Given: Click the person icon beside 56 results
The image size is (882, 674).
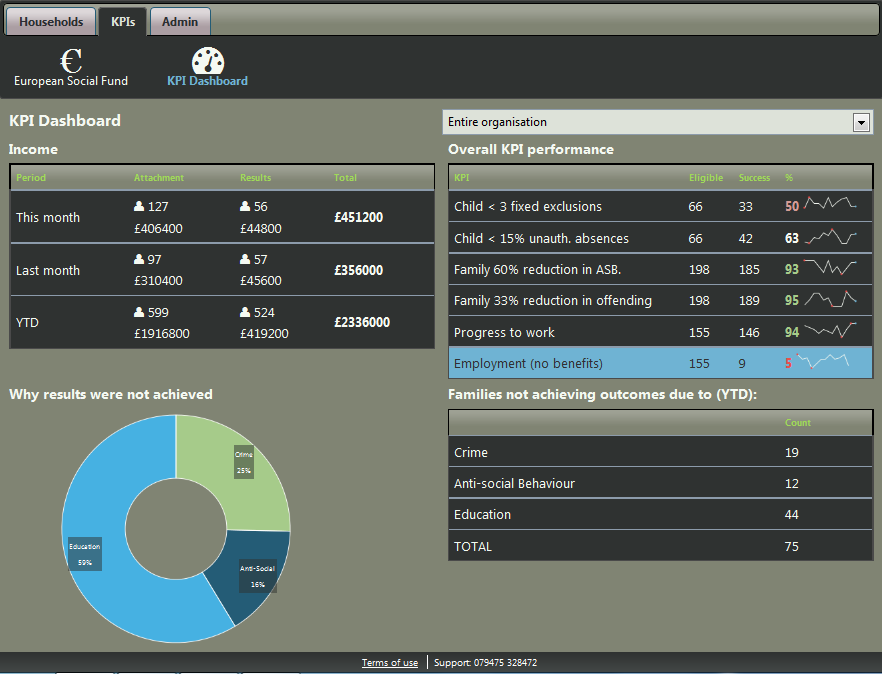Looking at the screenshot, I should pyautogui.click(x=243, y=206).
